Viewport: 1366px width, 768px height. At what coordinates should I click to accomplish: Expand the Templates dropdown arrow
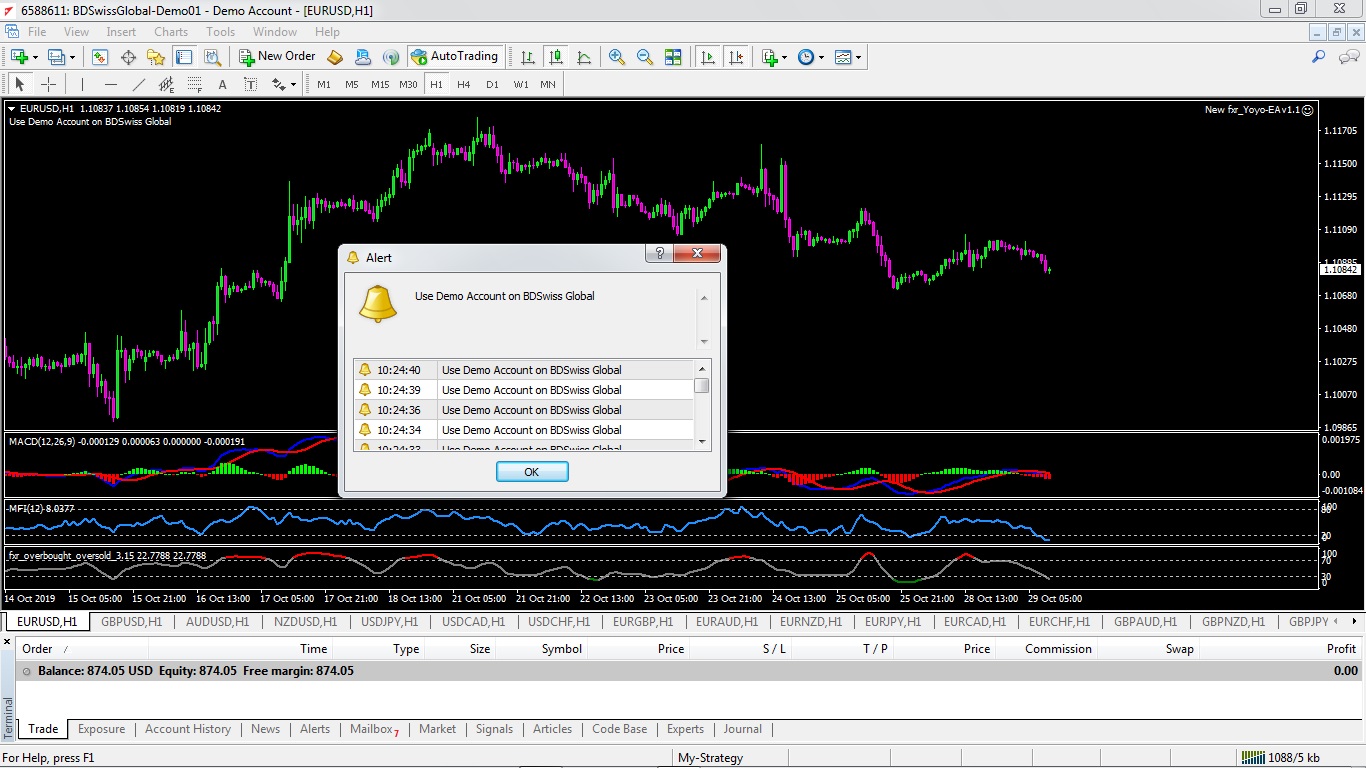click(858, 58)
